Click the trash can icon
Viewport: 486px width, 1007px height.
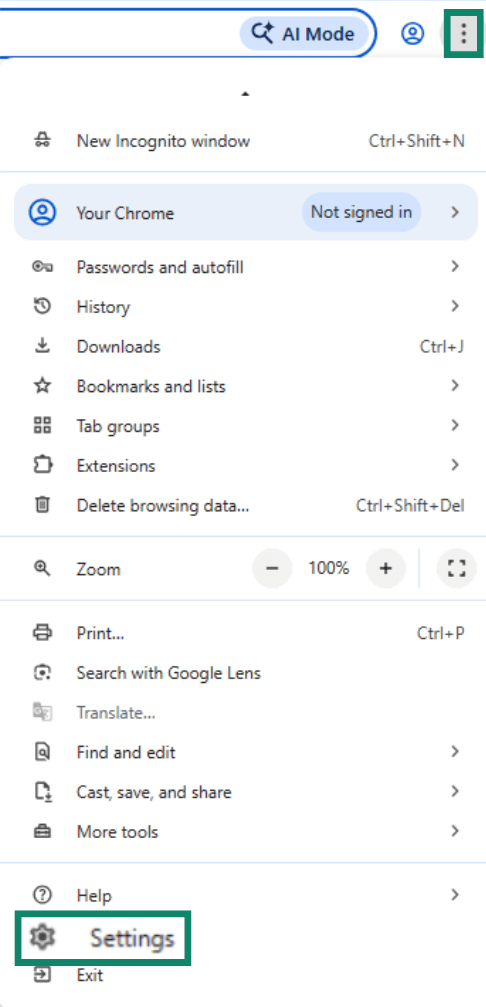(x=42, y=505)
